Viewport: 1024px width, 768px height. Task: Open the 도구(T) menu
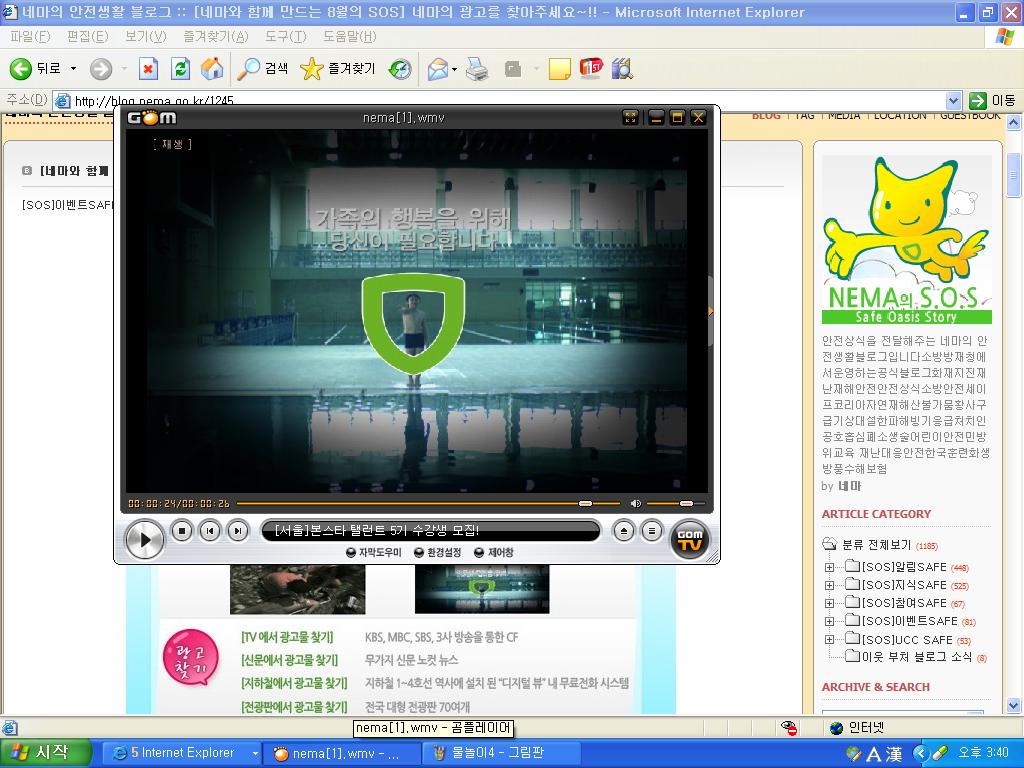click(285, 37)
